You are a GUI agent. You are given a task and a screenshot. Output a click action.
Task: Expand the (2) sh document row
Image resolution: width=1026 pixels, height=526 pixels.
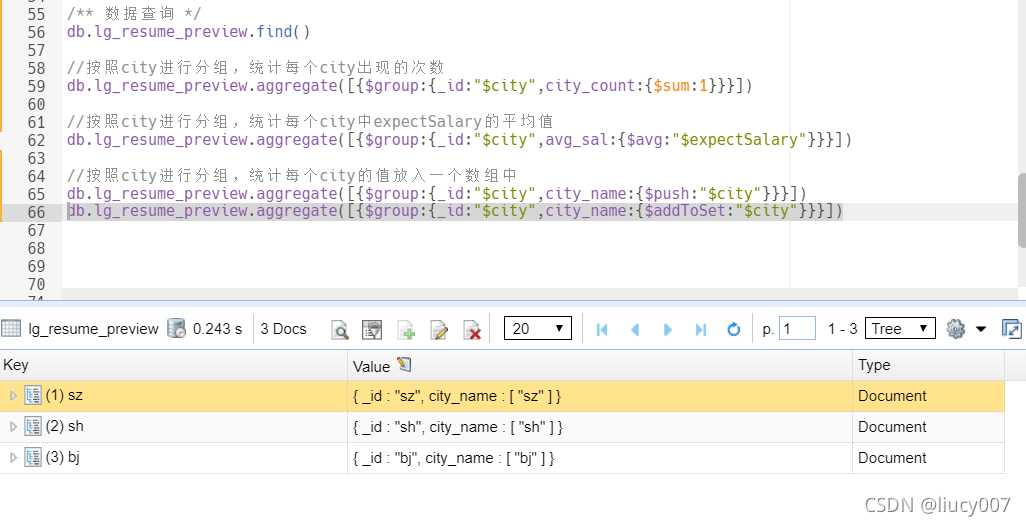click(x=13, y=426)
